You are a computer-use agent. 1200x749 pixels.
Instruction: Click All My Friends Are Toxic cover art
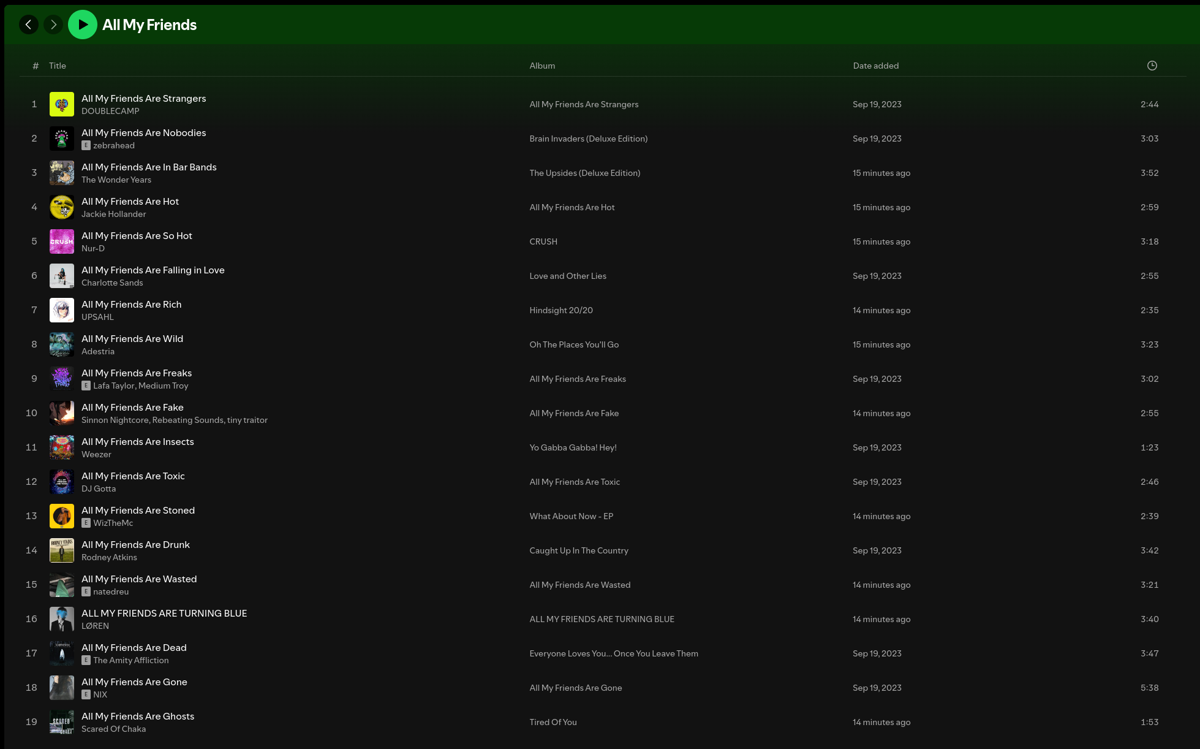(62, 482)
